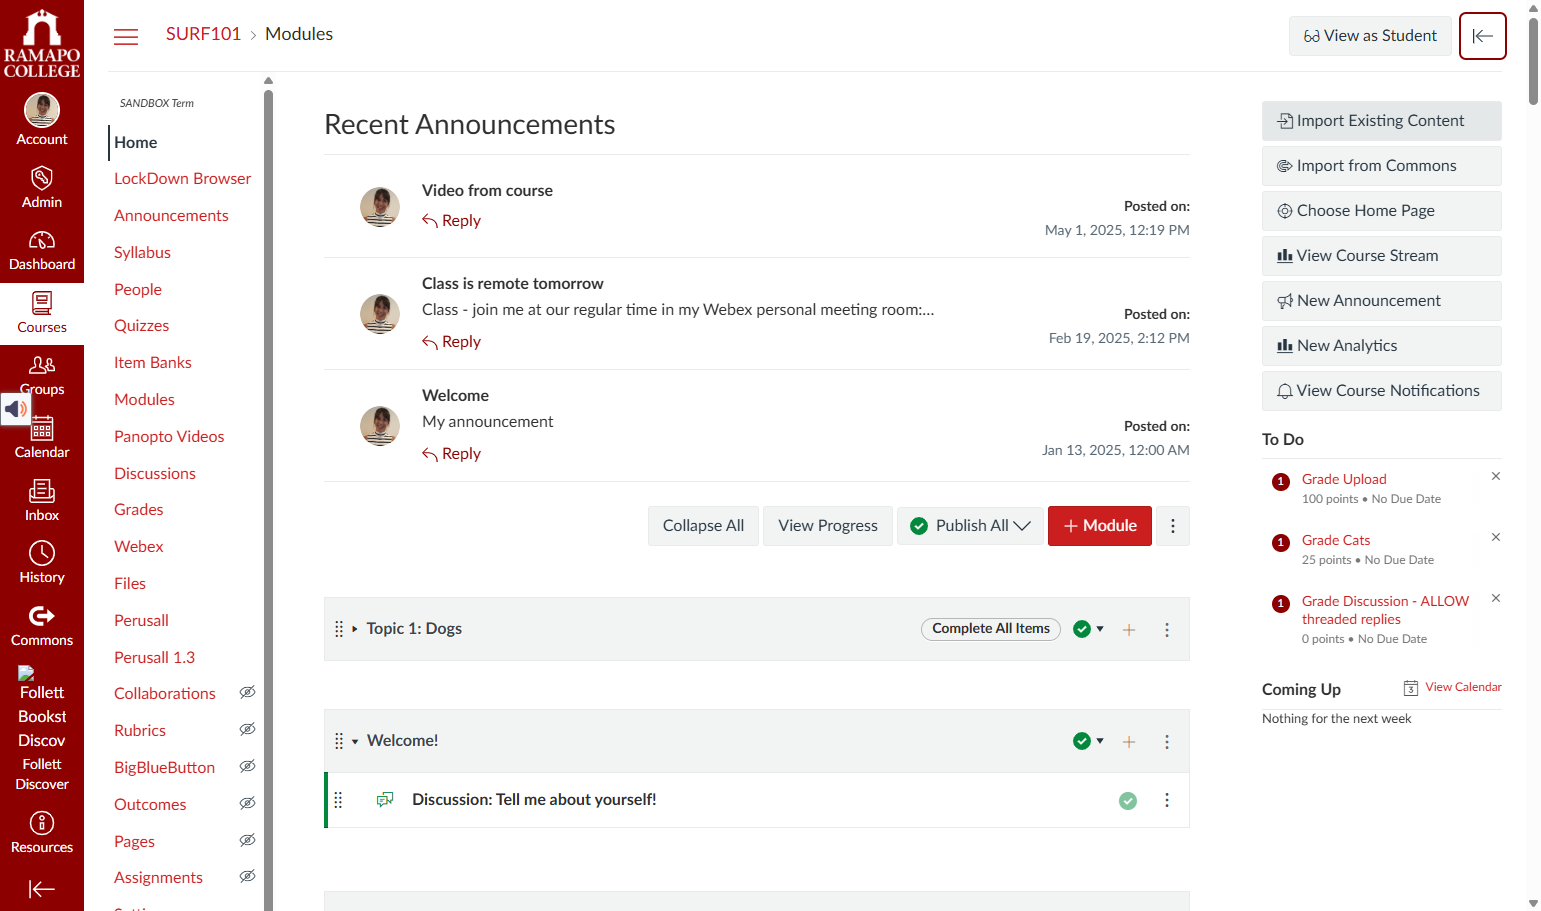Click the drag handle for Welcome! module
The image size is (1541, 911).
click(339, 741)
